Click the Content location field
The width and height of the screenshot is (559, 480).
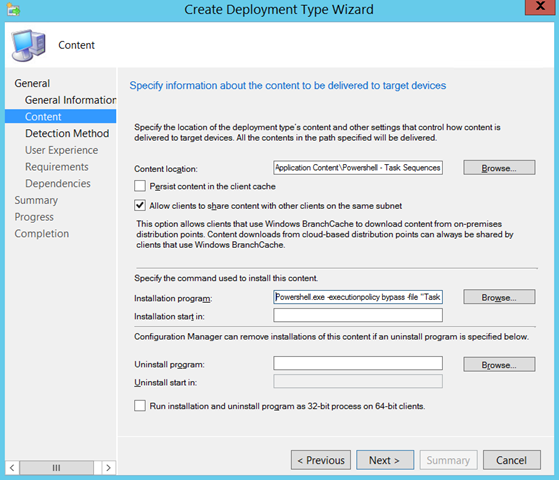358,168
